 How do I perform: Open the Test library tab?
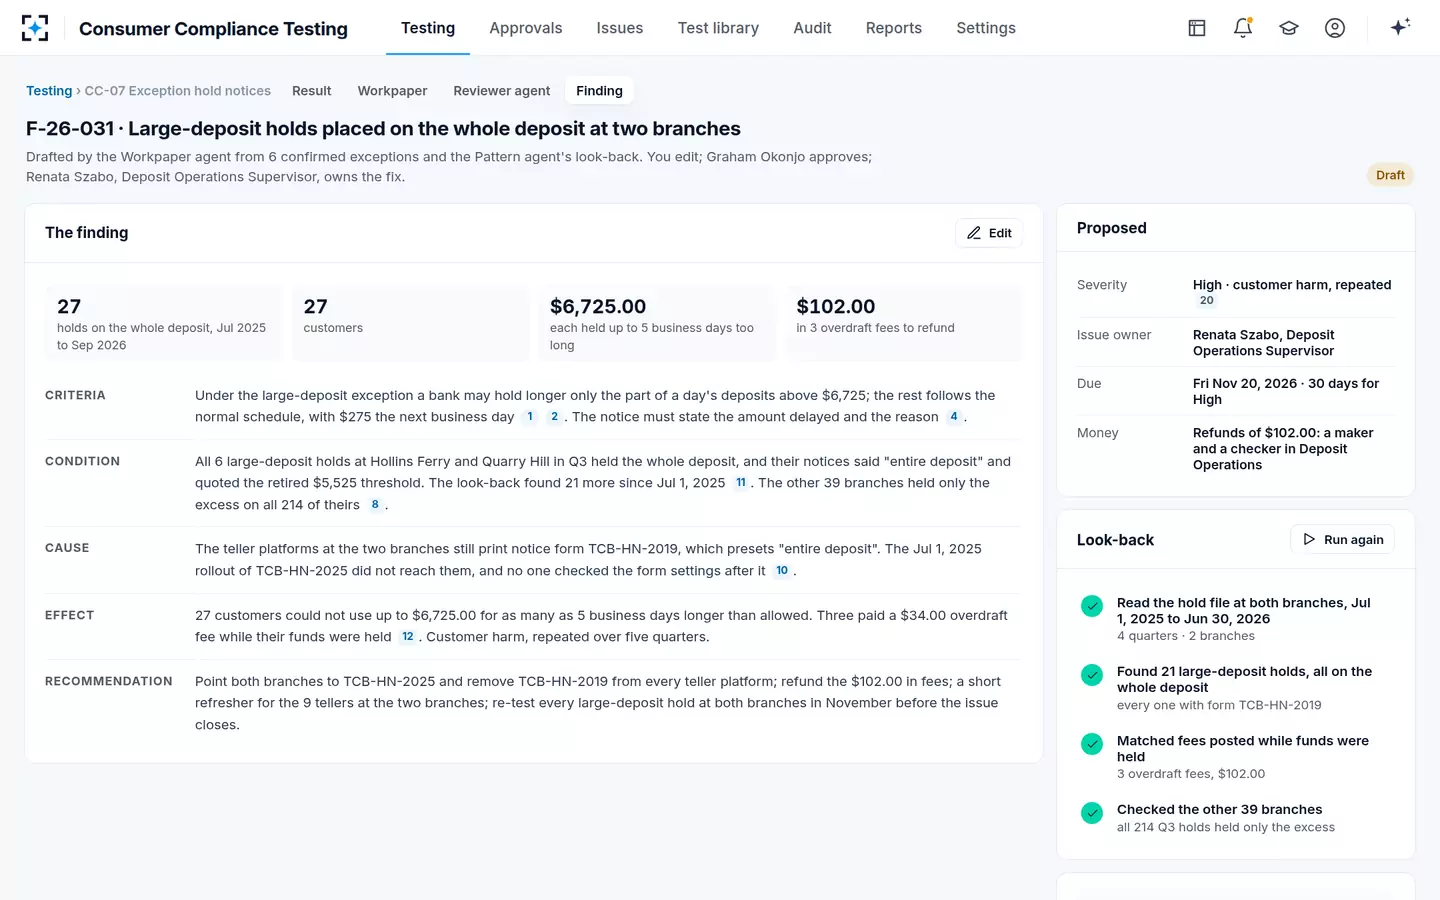(x=718, y=28)
